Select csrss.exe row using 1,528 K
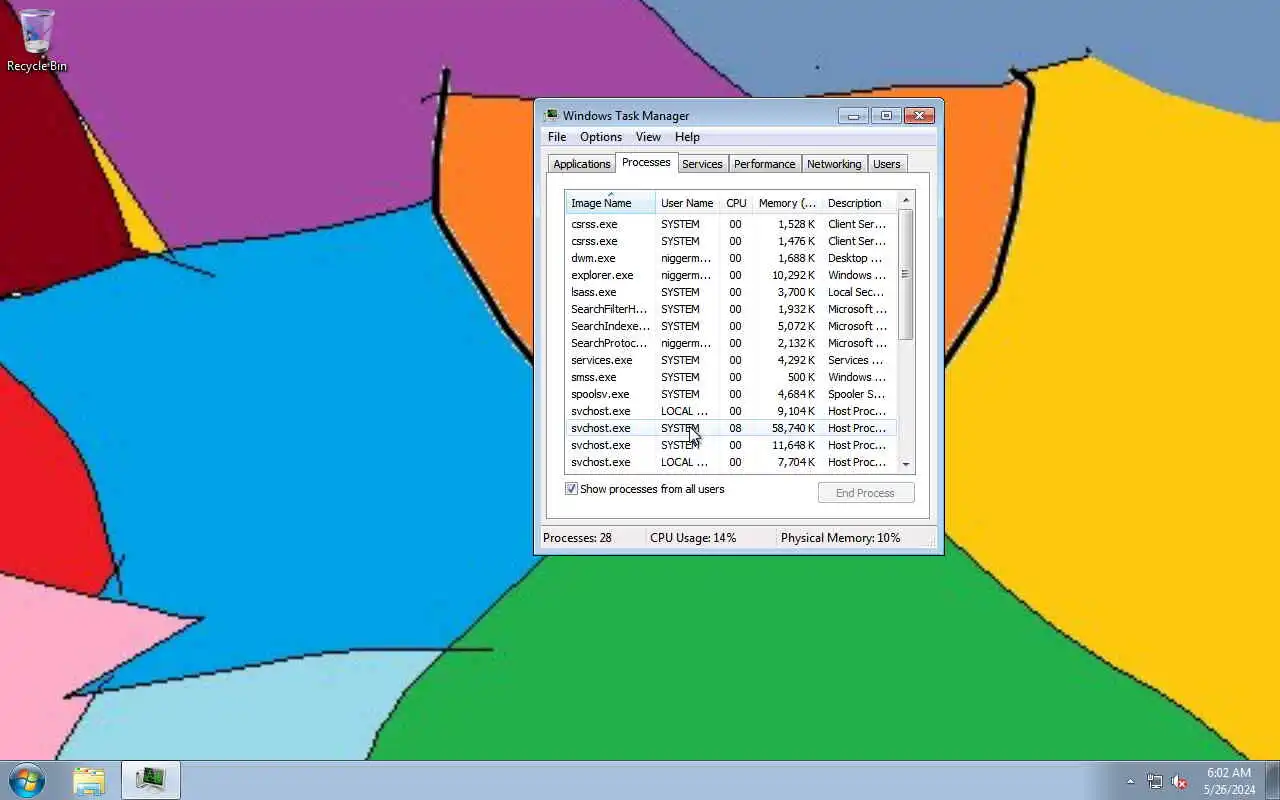The height and width of the screenshot is (800, 1280). pyautogui.click(x=731, y=224)
